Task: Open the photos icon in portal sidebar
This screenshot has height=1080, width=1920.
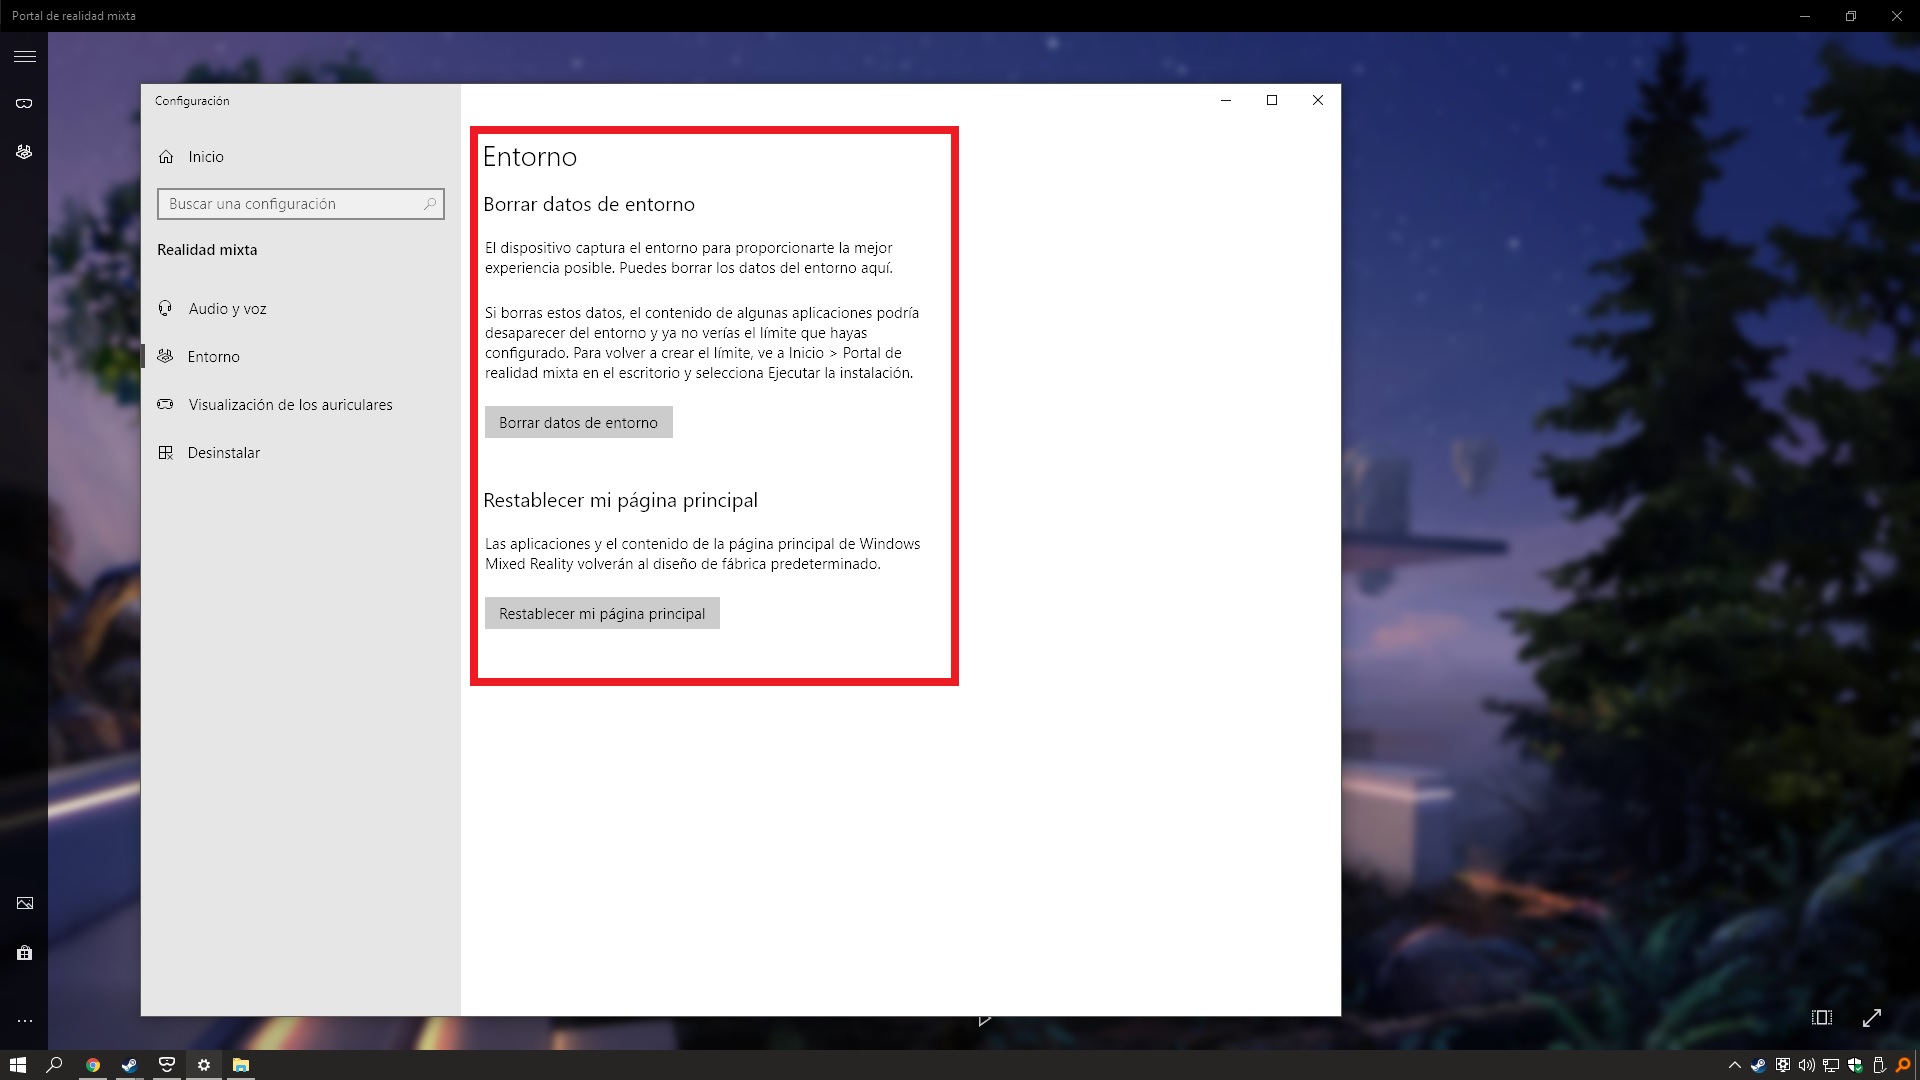Action: pyautogui.click(x=24, y=903)
